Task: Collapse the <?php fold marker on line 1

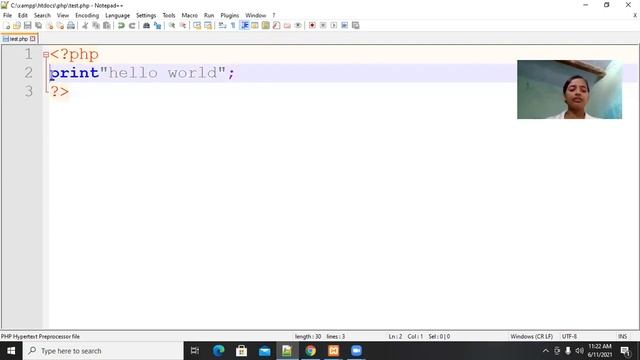Action: pos(46,54)
